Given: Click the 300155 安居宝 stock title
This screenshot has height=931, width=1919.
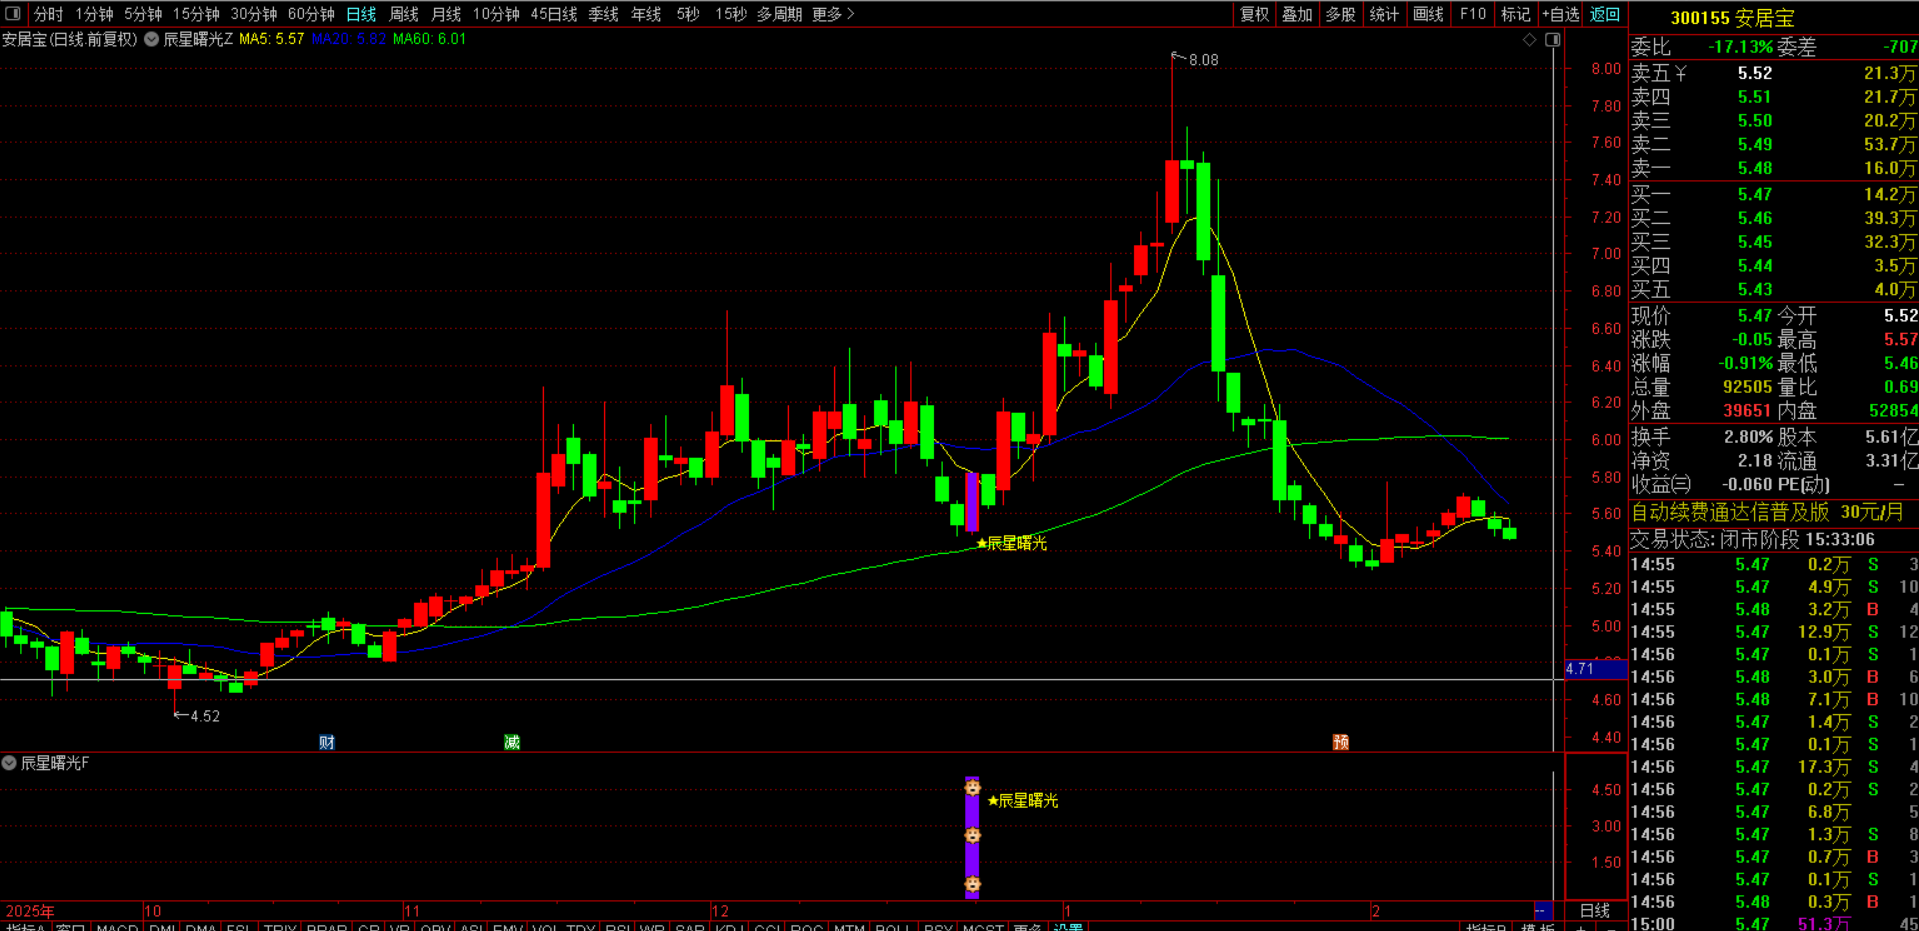Looking at the screenshot, I should pyautogui.click(x=1732, y=18).
